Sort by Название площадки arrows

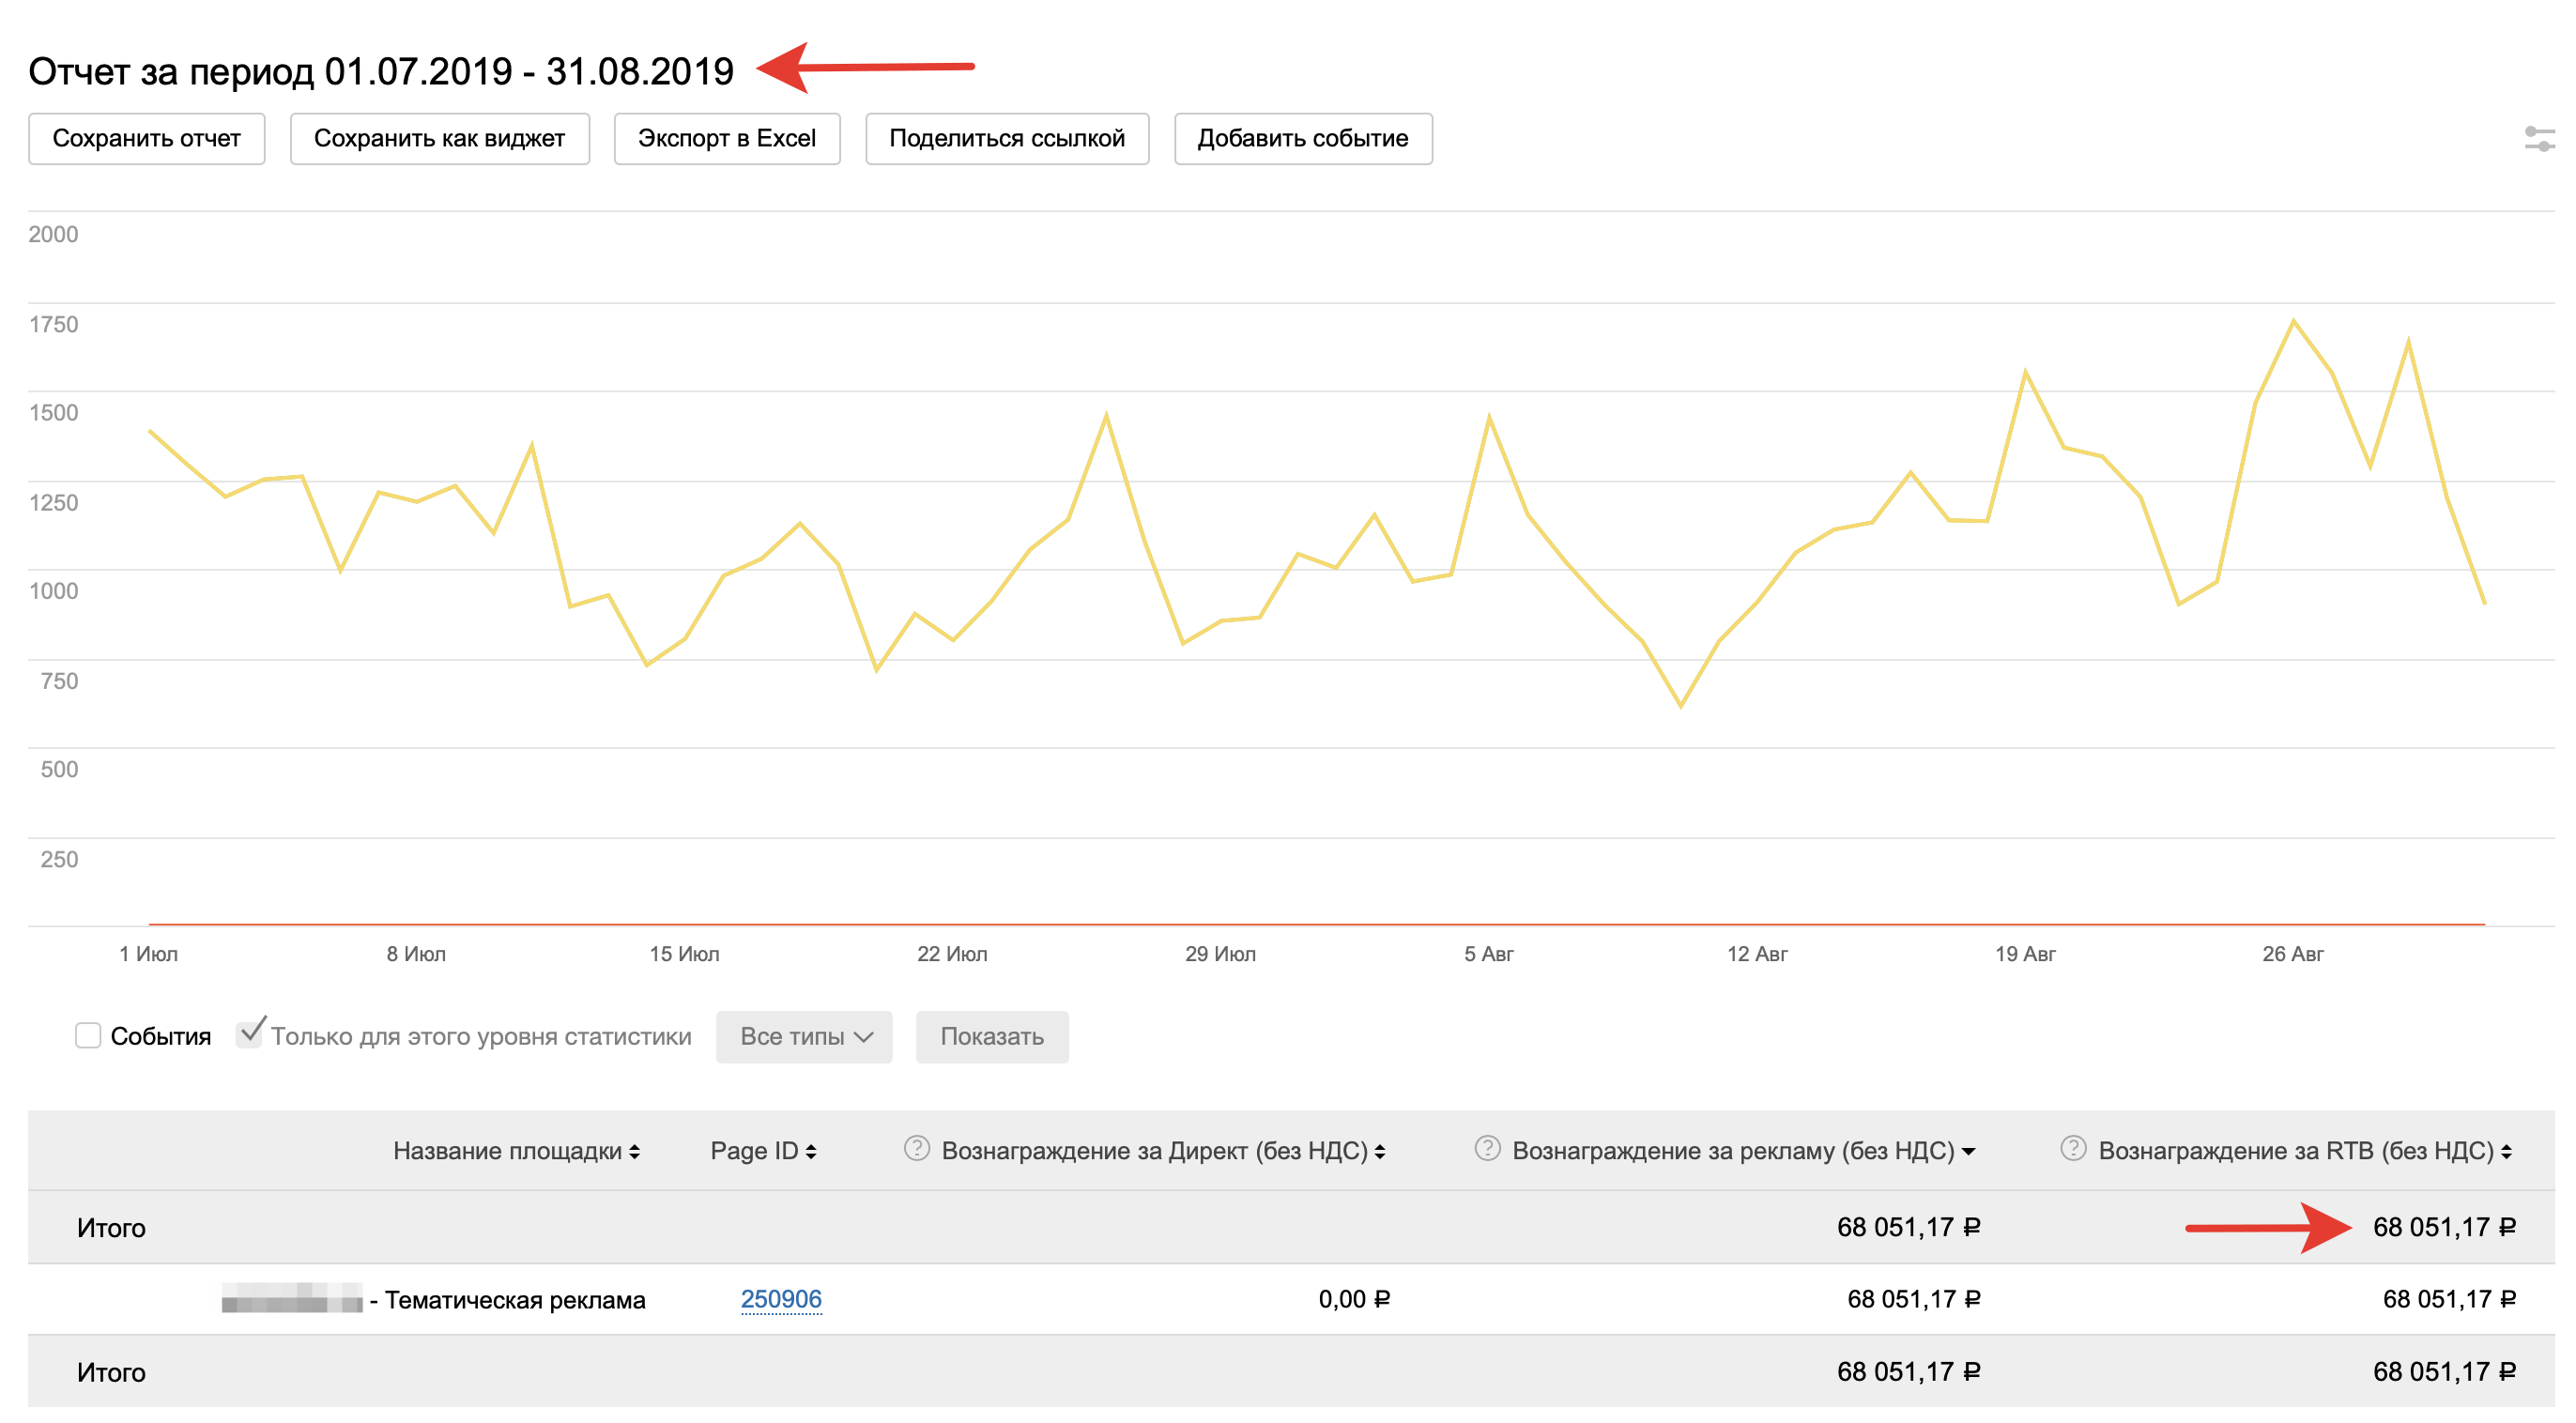(x=634, y=1152)
